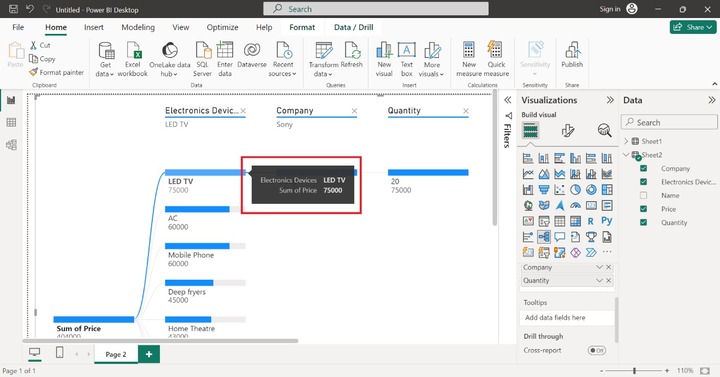Choose the Python visual icon

607,221
